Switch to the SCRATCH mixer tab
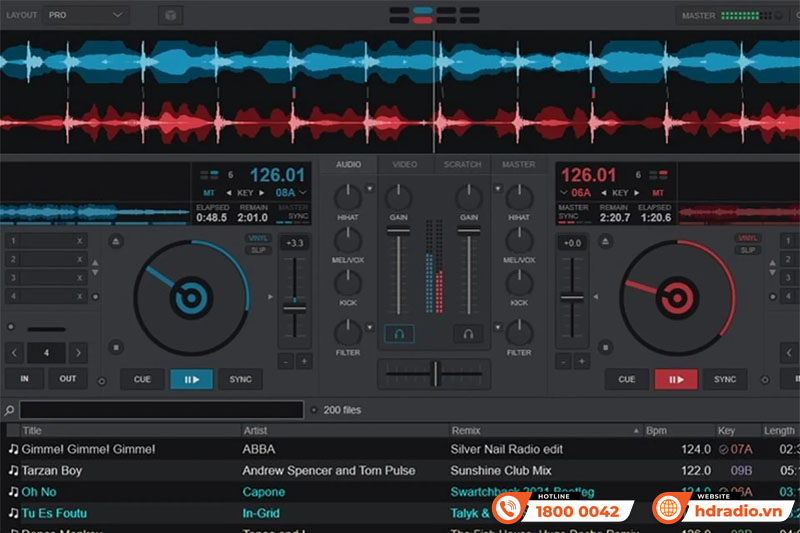This screenshot has width=800, height=533. (462, 164)
